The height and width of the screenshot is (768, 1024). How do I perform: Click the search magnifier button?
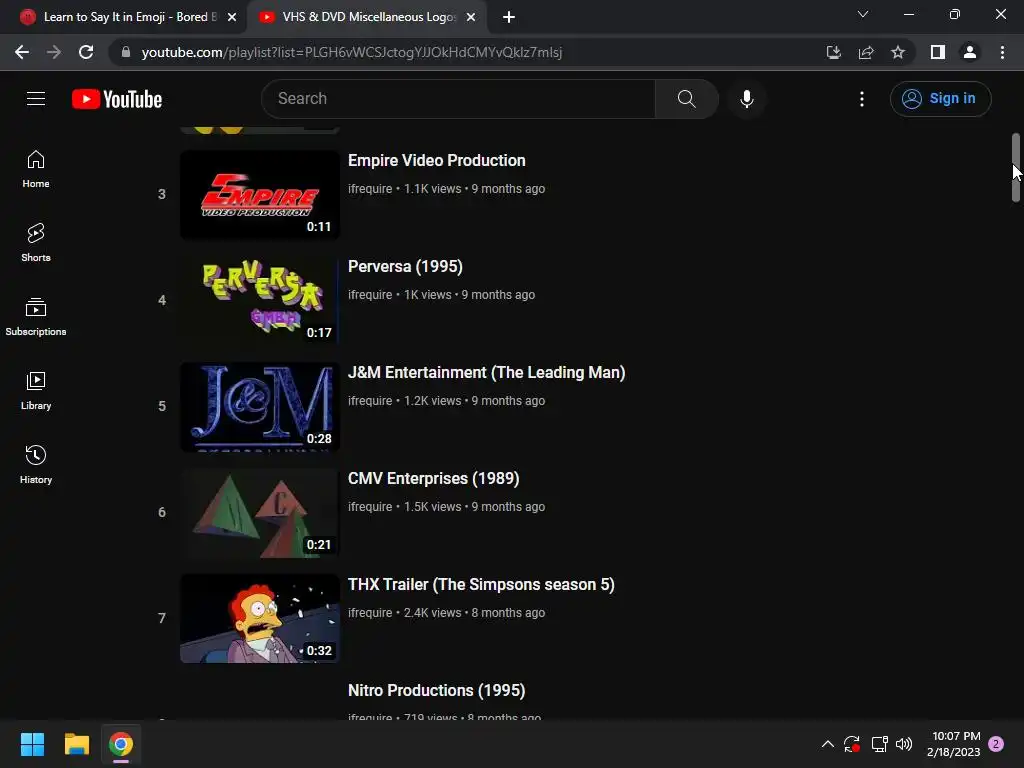point(686,99)
